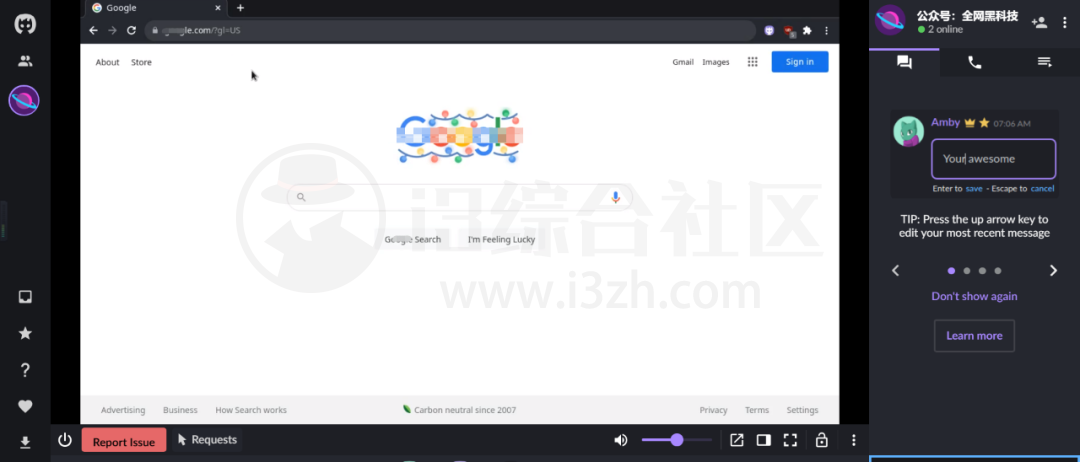Open Chrome three-dot menu
The width and height of the screenshot is (1080, 462).
[x=827, y=30]
